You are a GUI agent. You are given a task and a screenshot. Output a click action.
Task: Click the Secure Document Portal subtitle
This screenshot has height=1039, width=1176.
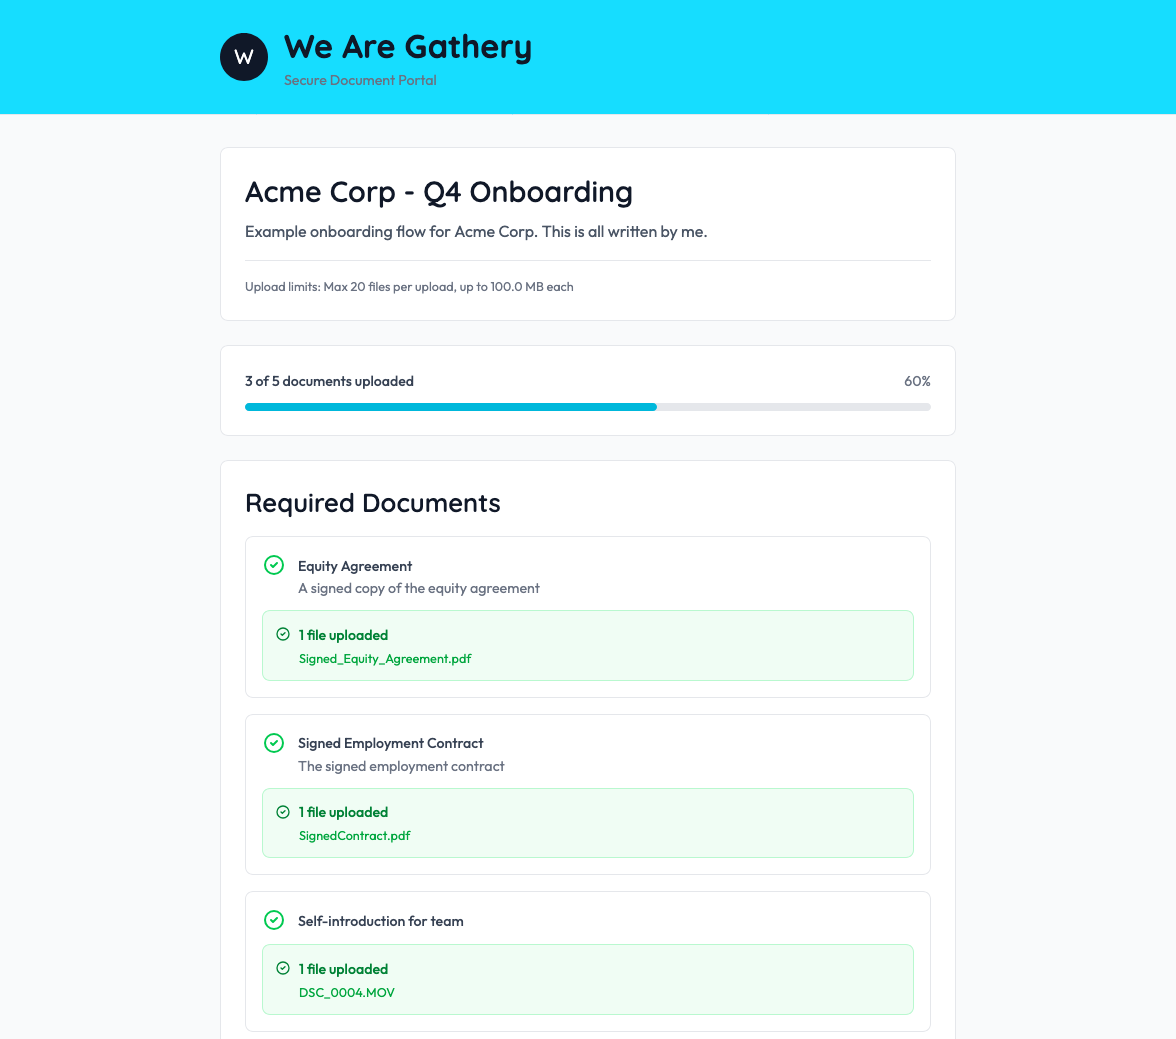(360, 80)
